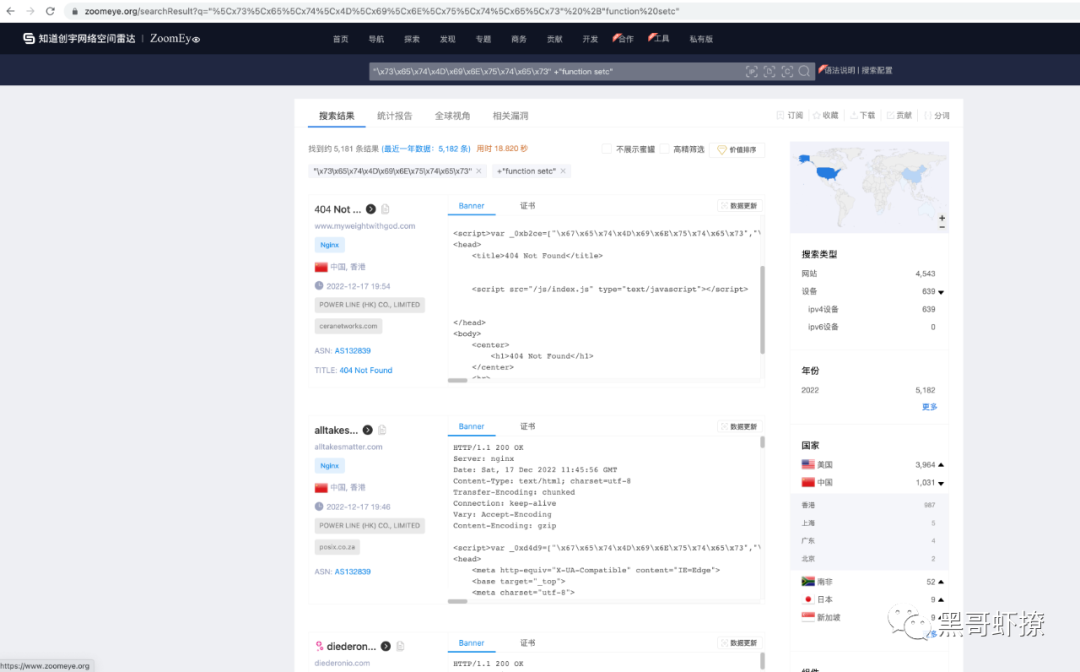Click the browser address bar URL
Image resolution: width=1080 pixels, height=672 pixels.
click(382, 11)
